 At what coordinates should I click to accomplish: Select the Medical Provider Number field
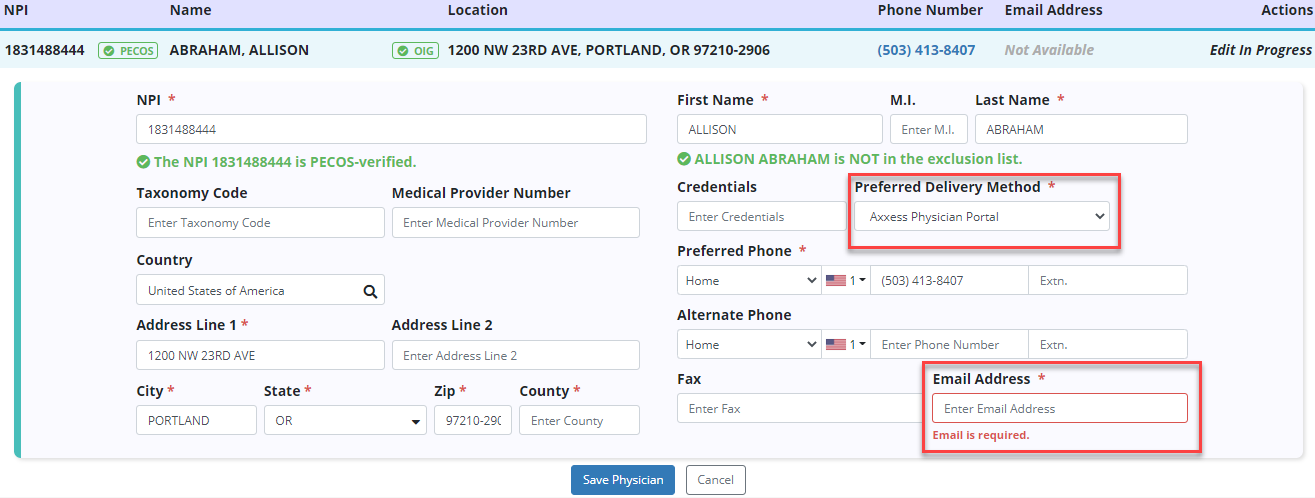pos(515,223)
